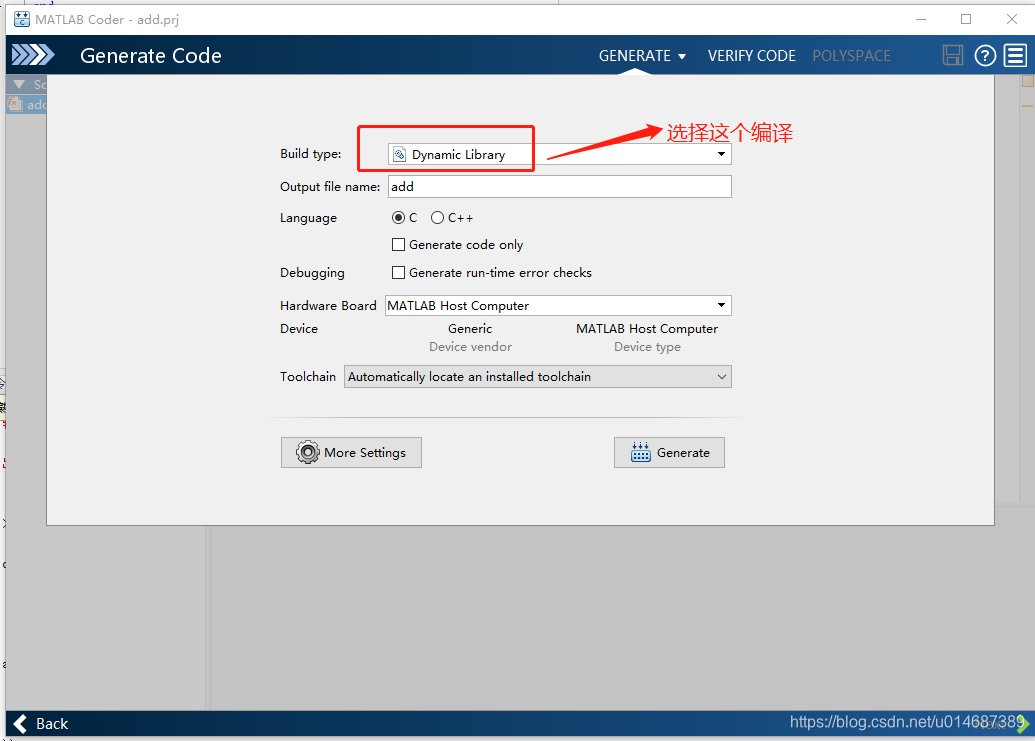The width and height of the screenshot is (1035, 741).
Task: Click MATLAB Host Computer device type text
Action: pyautogui.click(x=647, y=329)
